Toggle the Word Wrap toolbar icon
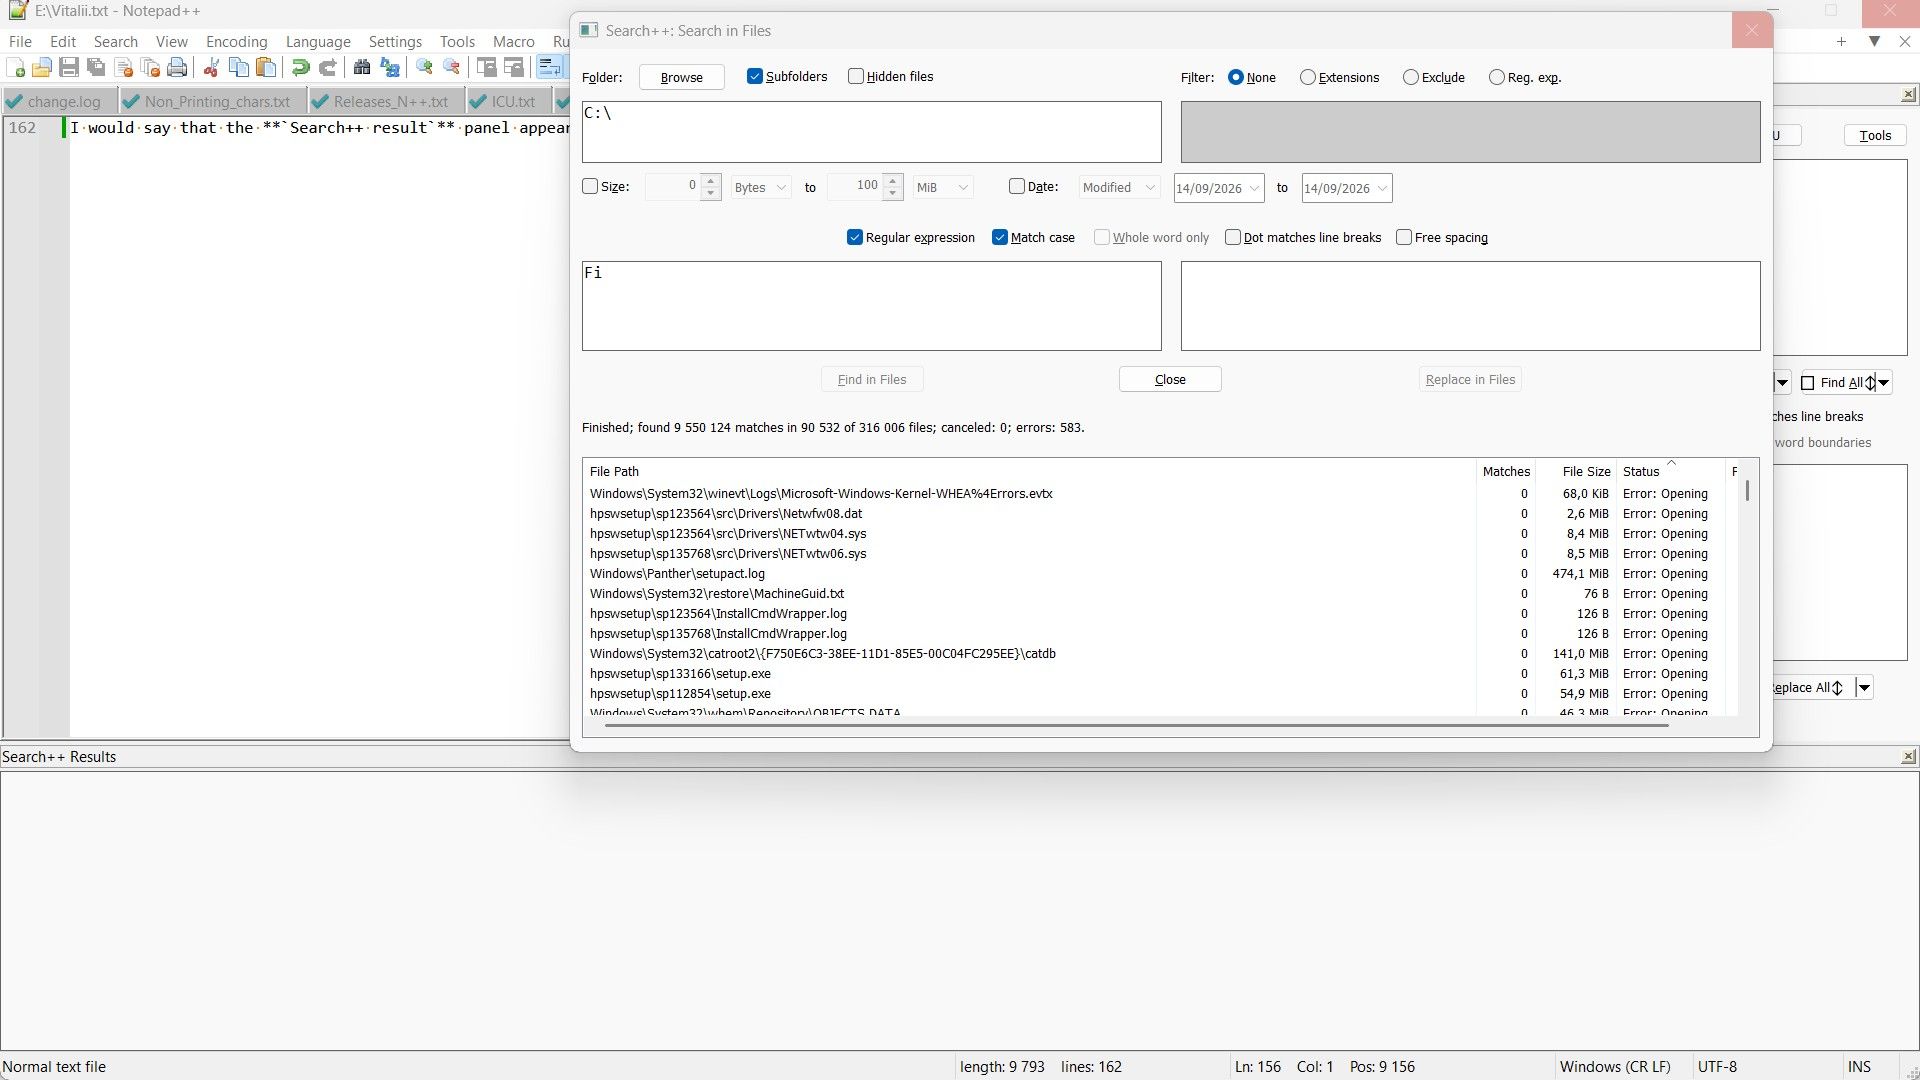 549,68
